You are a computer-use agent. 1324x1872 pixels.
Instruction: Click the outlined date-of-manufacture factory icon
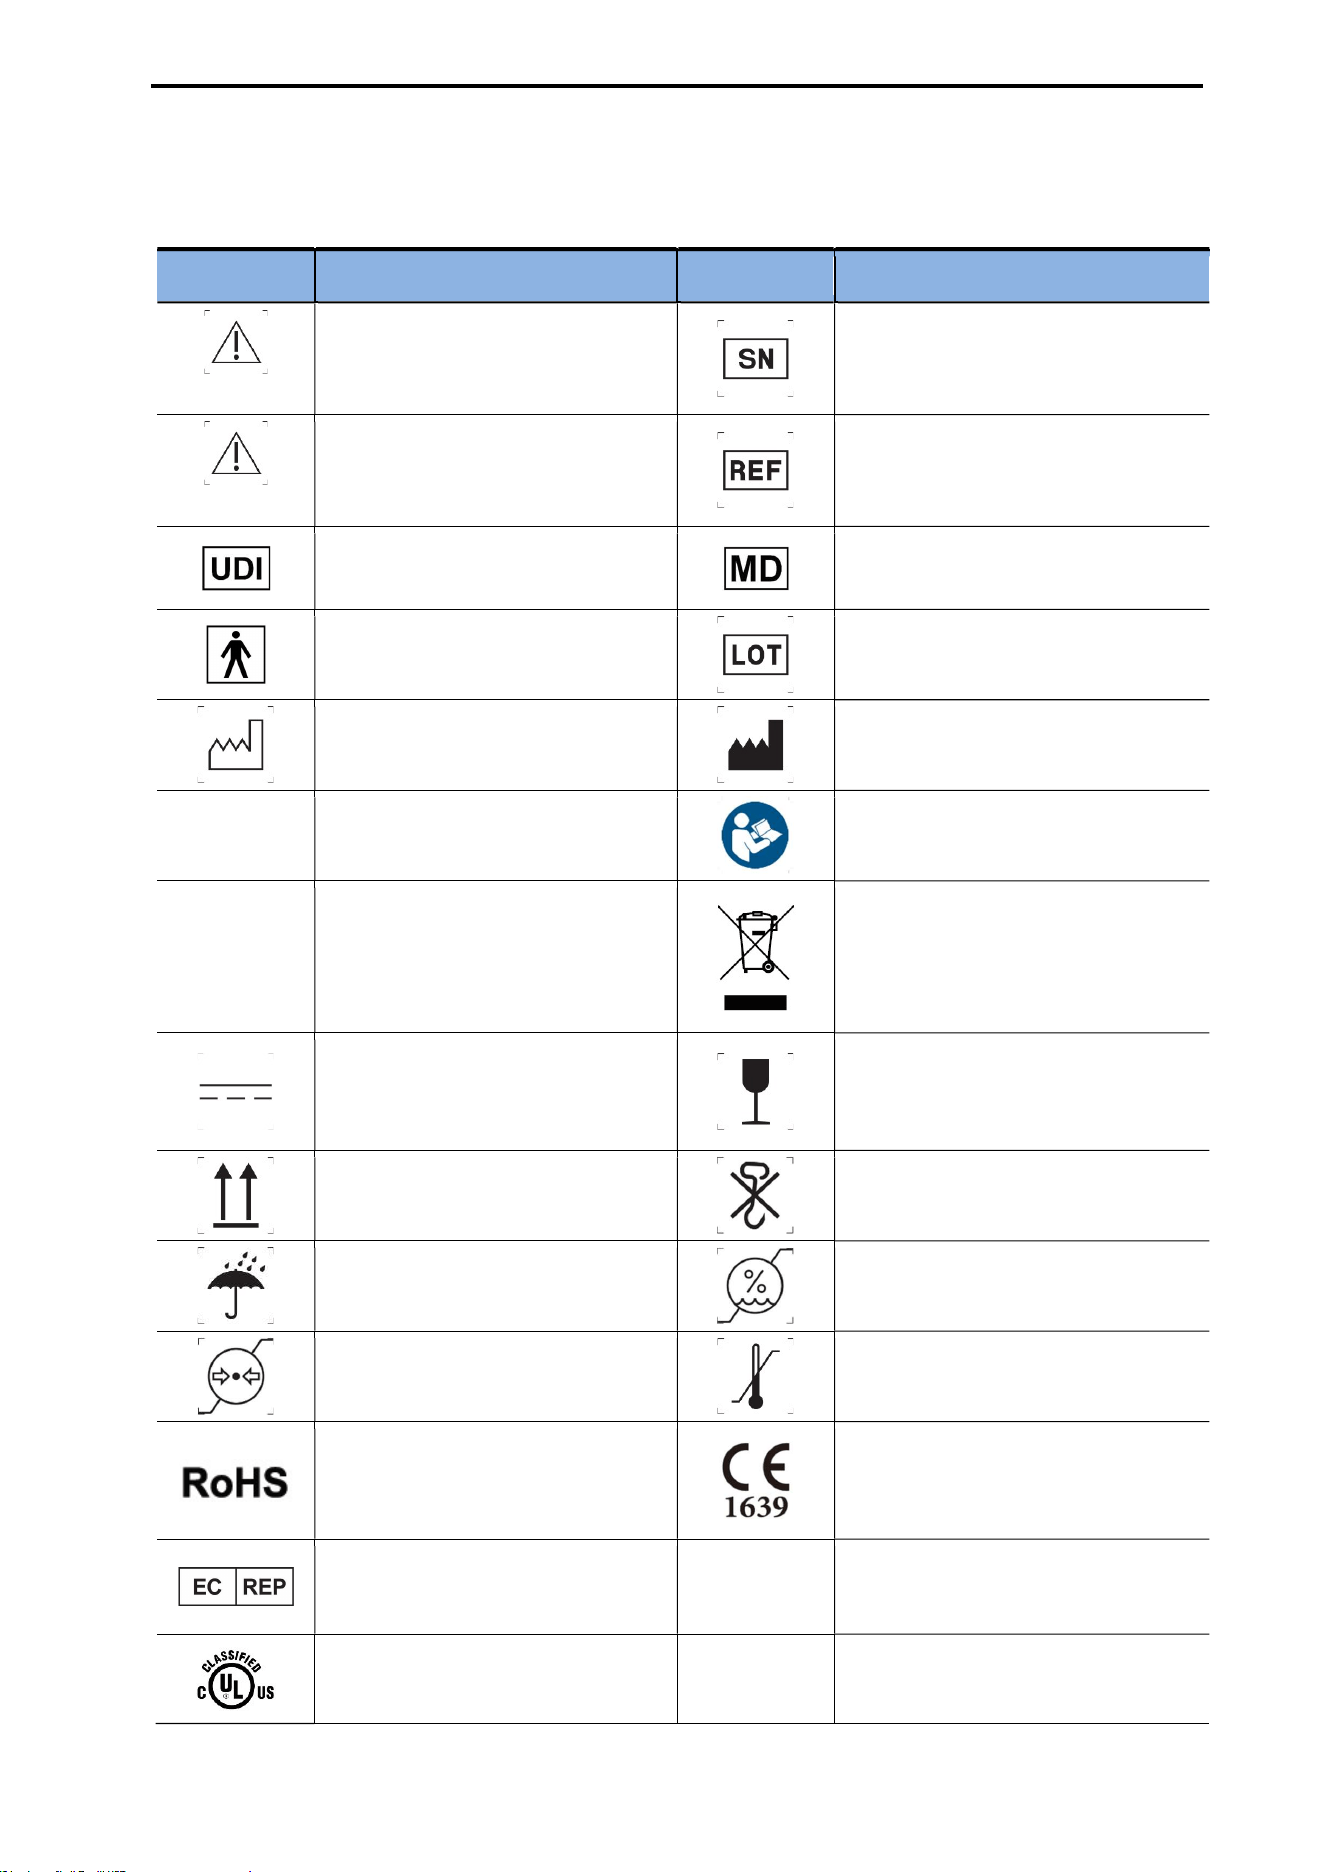tap(235, 744)
